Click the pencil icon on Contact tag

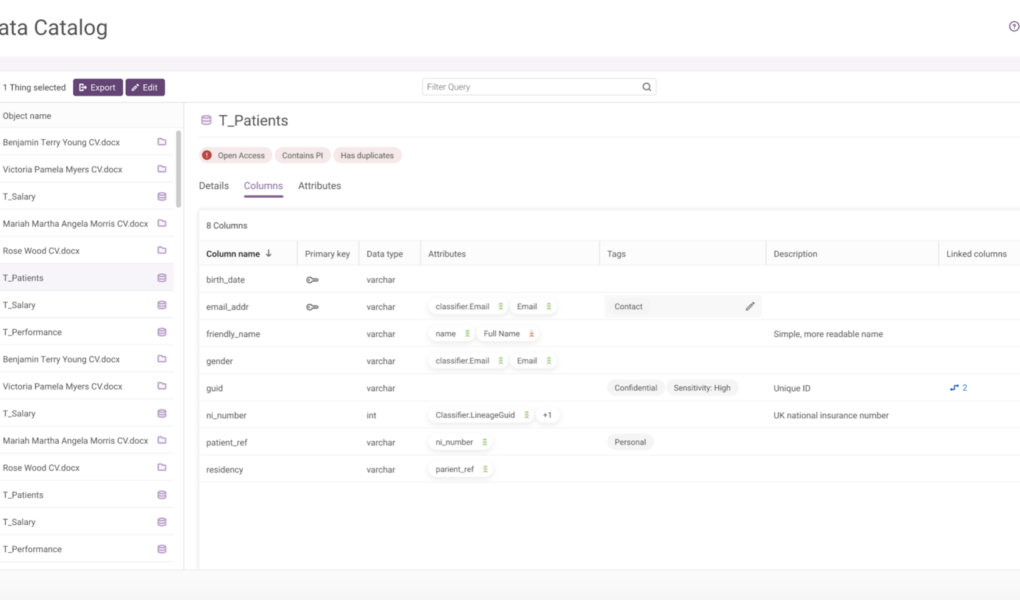point(750,306)
